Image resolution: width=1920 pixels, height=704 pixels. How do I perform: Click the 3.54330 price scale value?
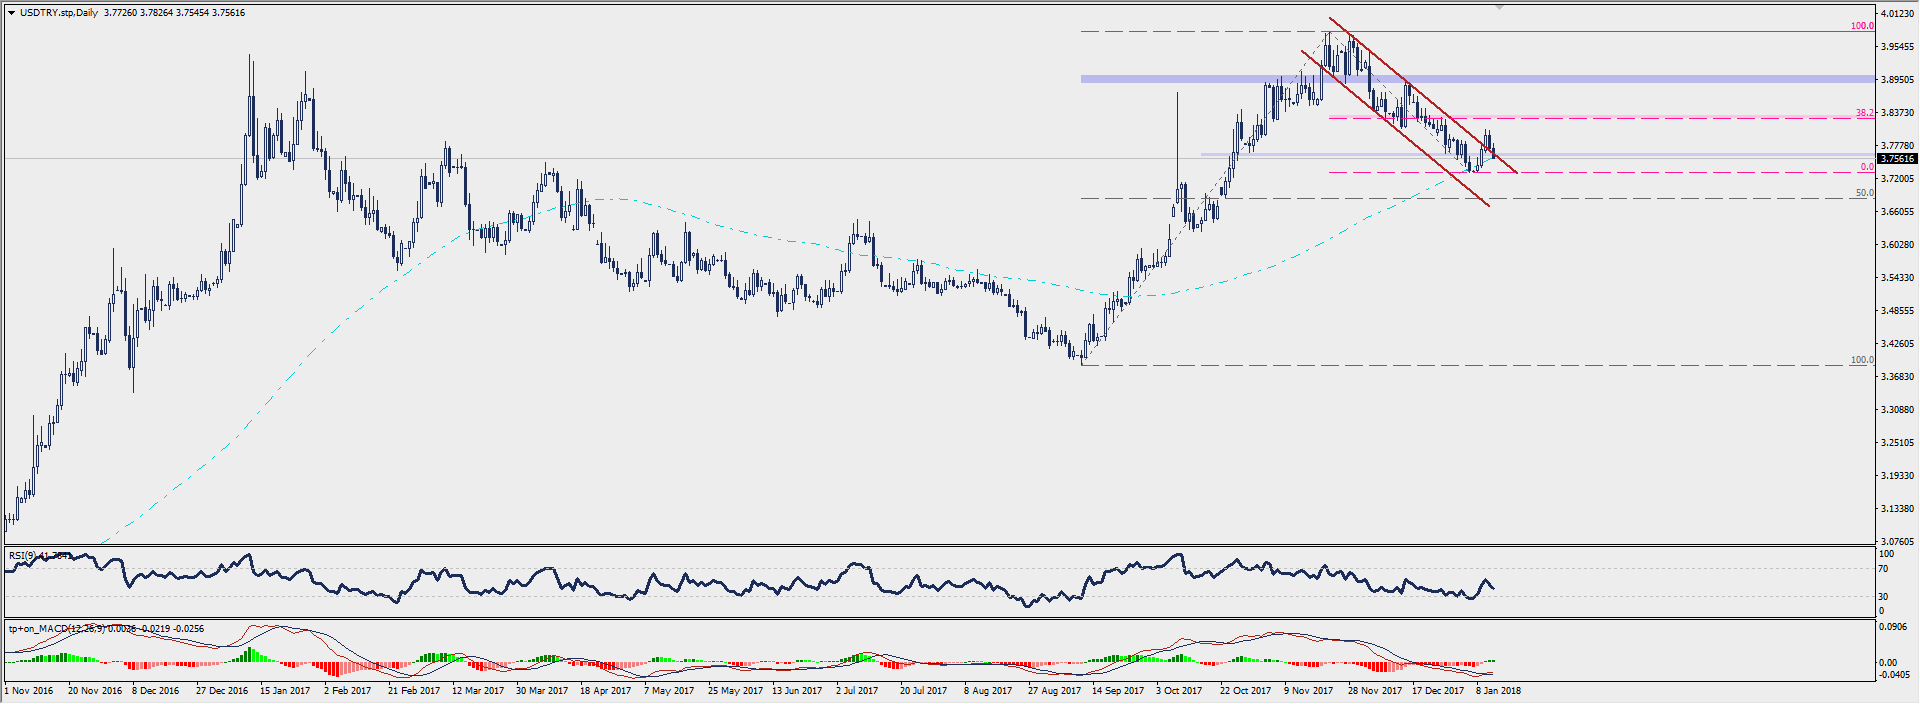pyautogui.click(x=1897, y=278)
